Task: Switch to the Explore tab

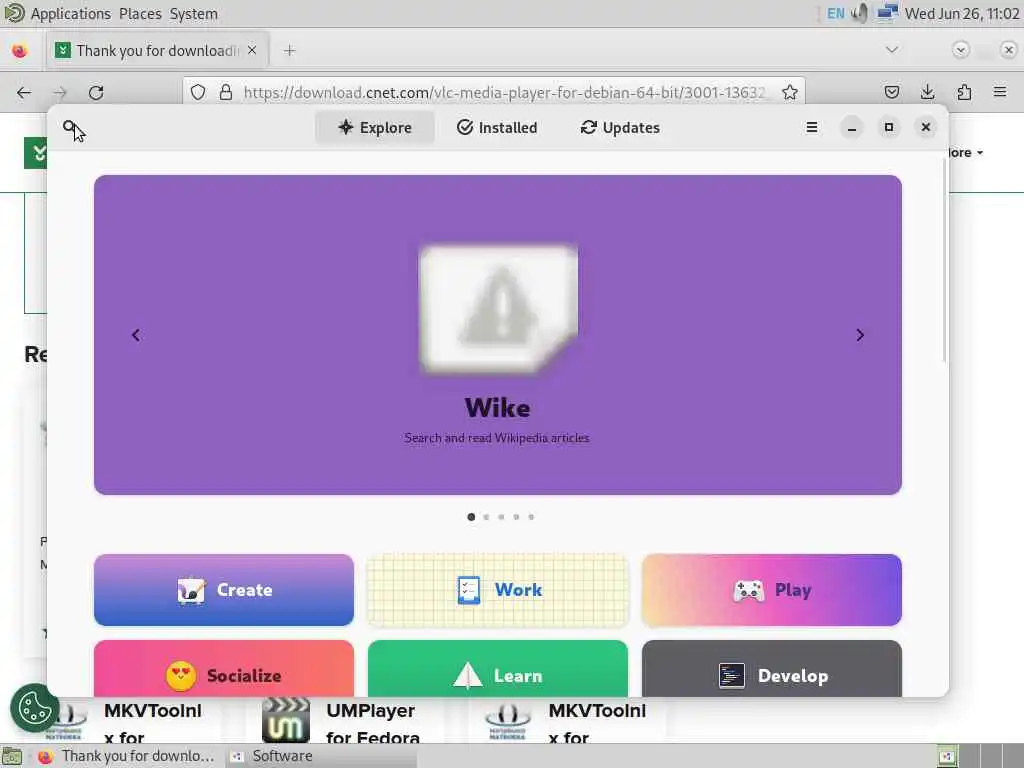Action: click(375, 127)
